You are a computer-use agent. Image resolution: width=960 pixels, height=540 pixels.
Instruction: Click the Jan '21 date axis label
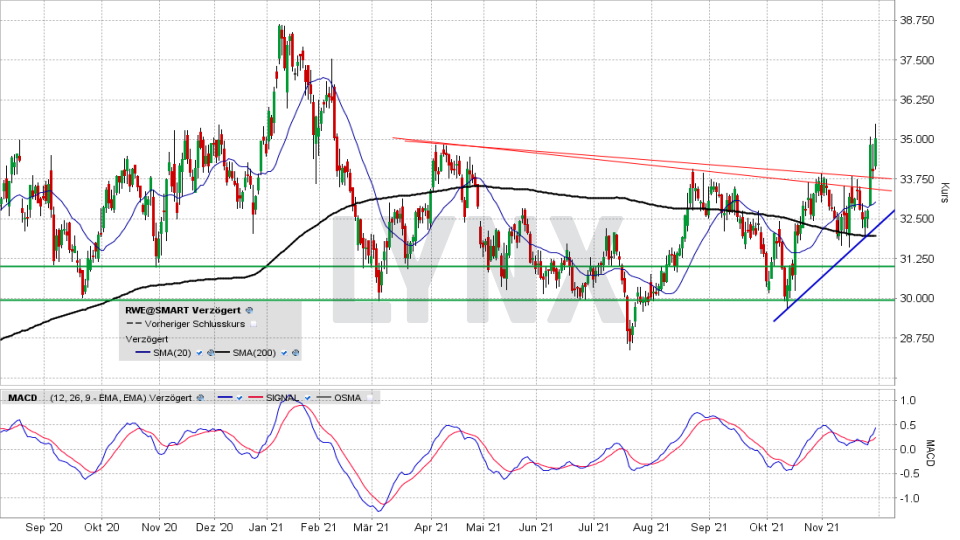(x=266, y=528)
